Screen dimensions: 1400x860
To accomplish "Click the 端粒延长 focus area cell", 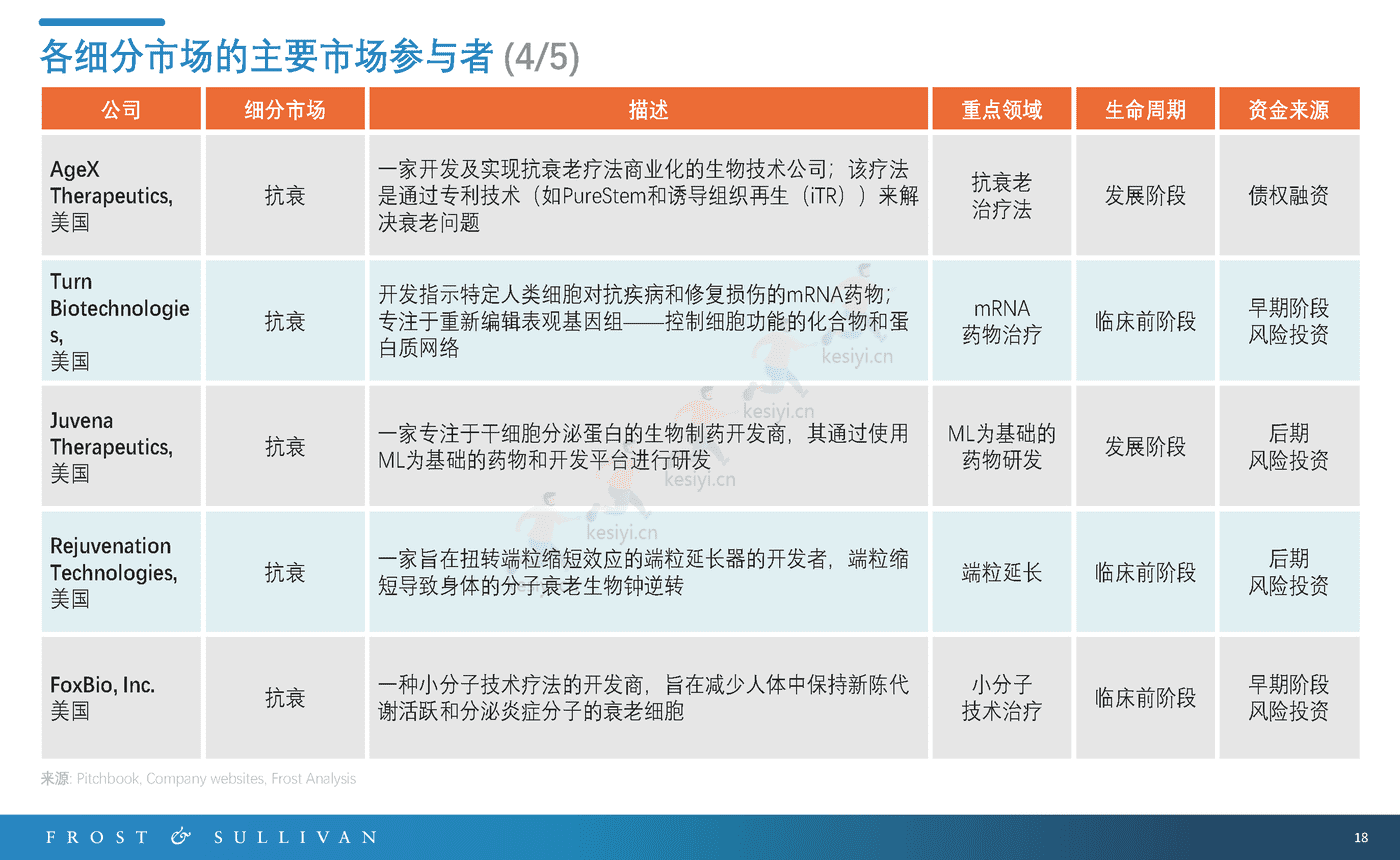I will pos(1001,572).
